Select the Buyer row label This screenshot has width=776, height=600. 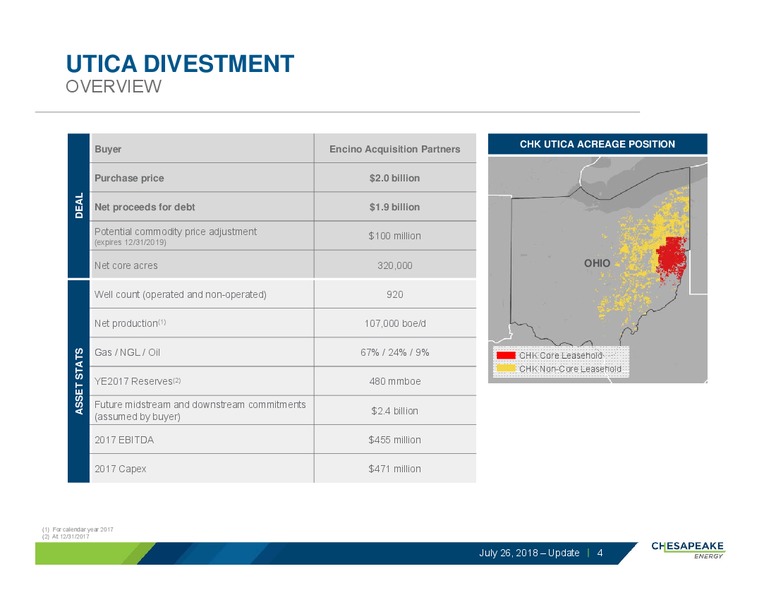click(x=108, y=149)
